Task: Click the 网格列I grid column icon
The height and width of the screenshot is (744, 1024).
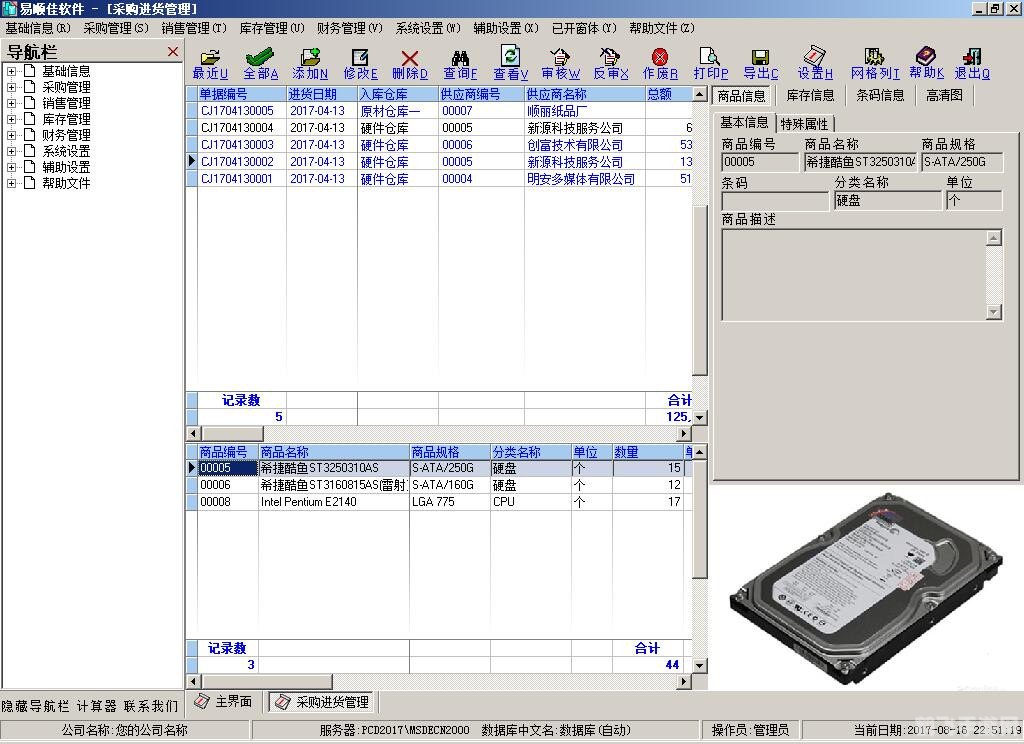Action: pyautogui.click(x=873, y=62)
